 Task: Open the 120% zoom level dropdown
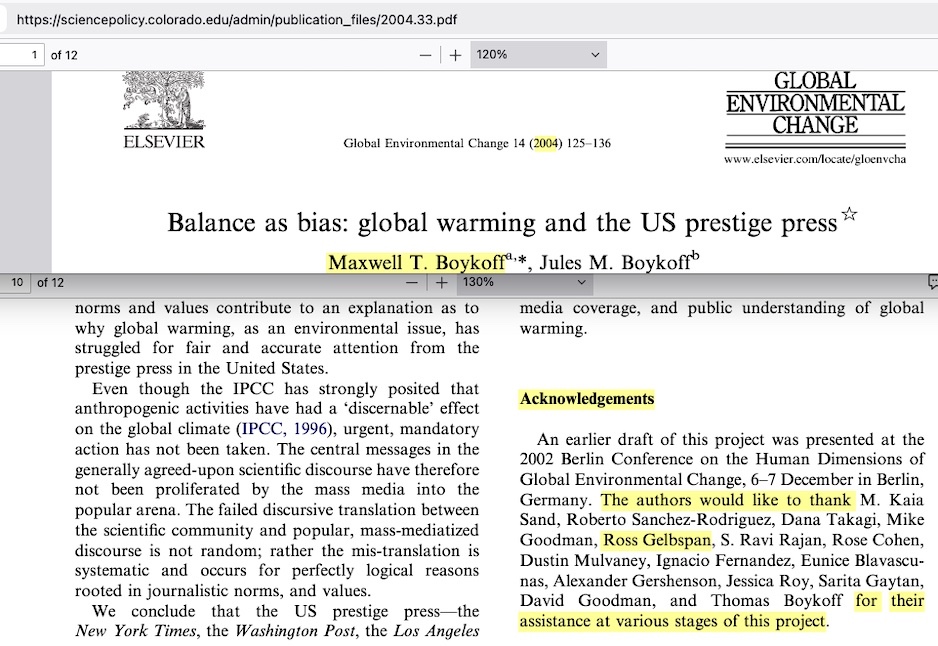(x=538, y=55)
